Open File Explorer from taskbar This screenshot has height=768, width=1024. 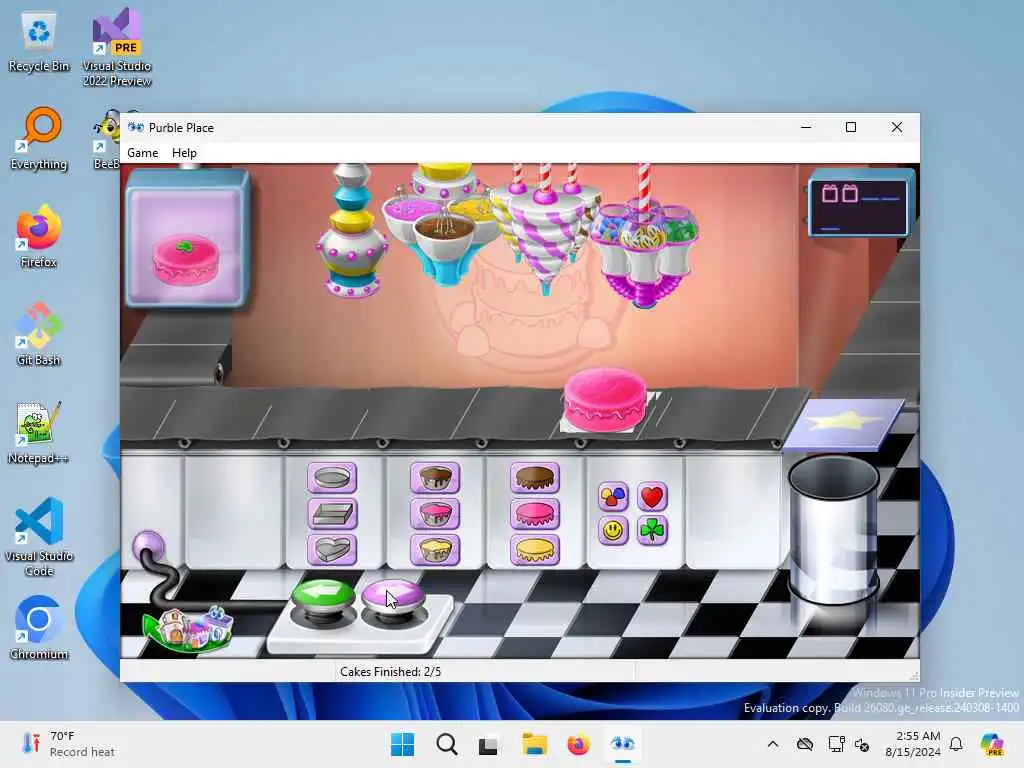pyautogui.click(x=534, y=744)
